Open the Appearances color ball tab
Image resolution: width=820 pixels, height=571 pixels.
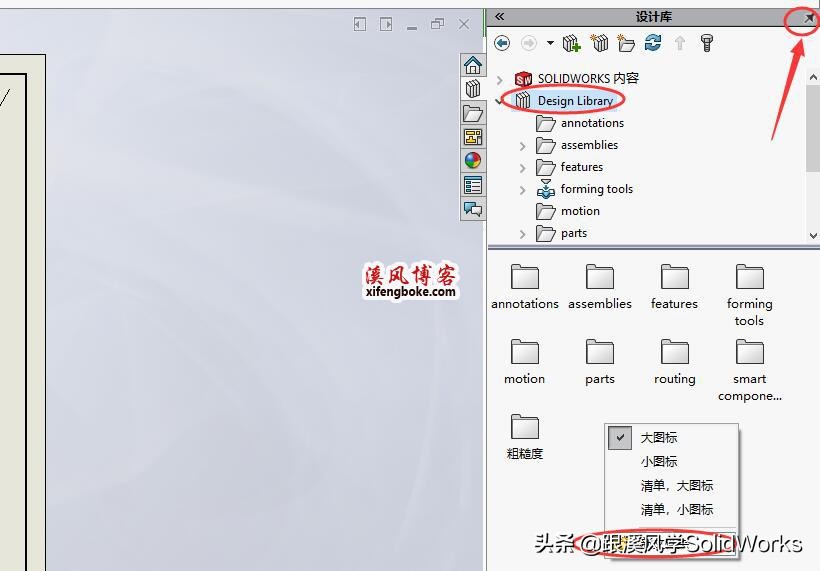[473, 161]
